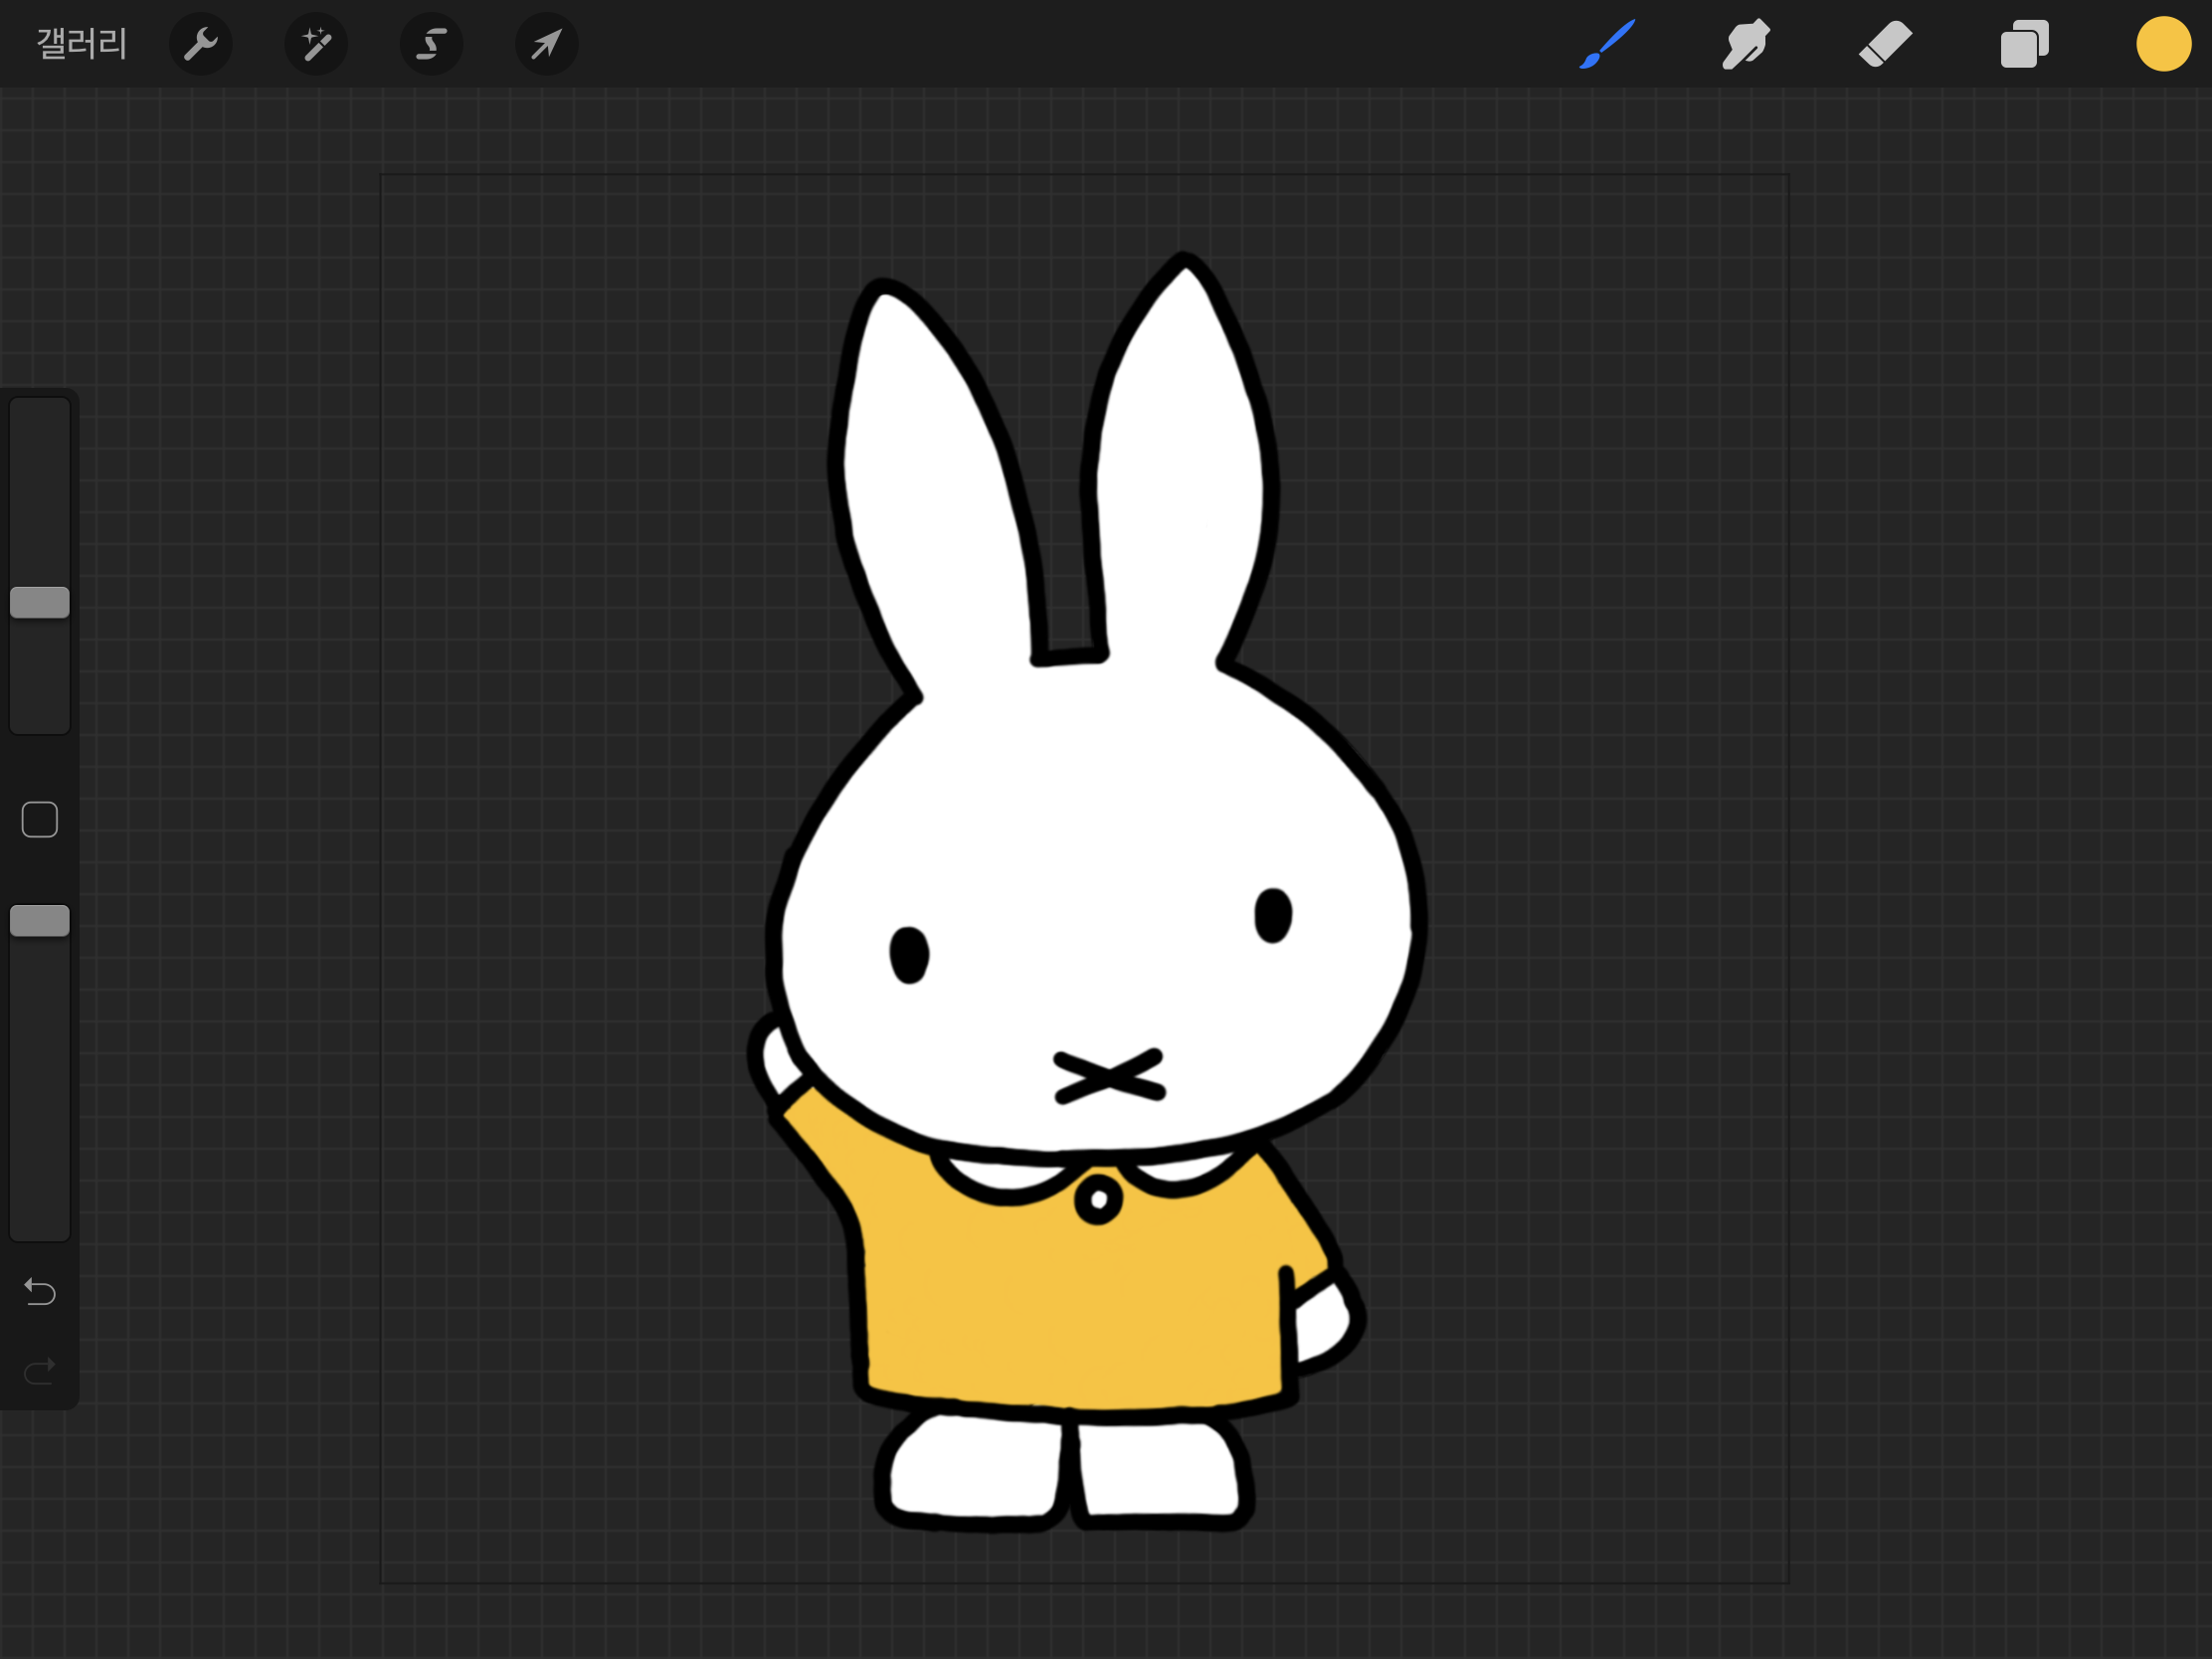
Task: Open the yellow active color picker
Action: click(x=2163, y=44)
